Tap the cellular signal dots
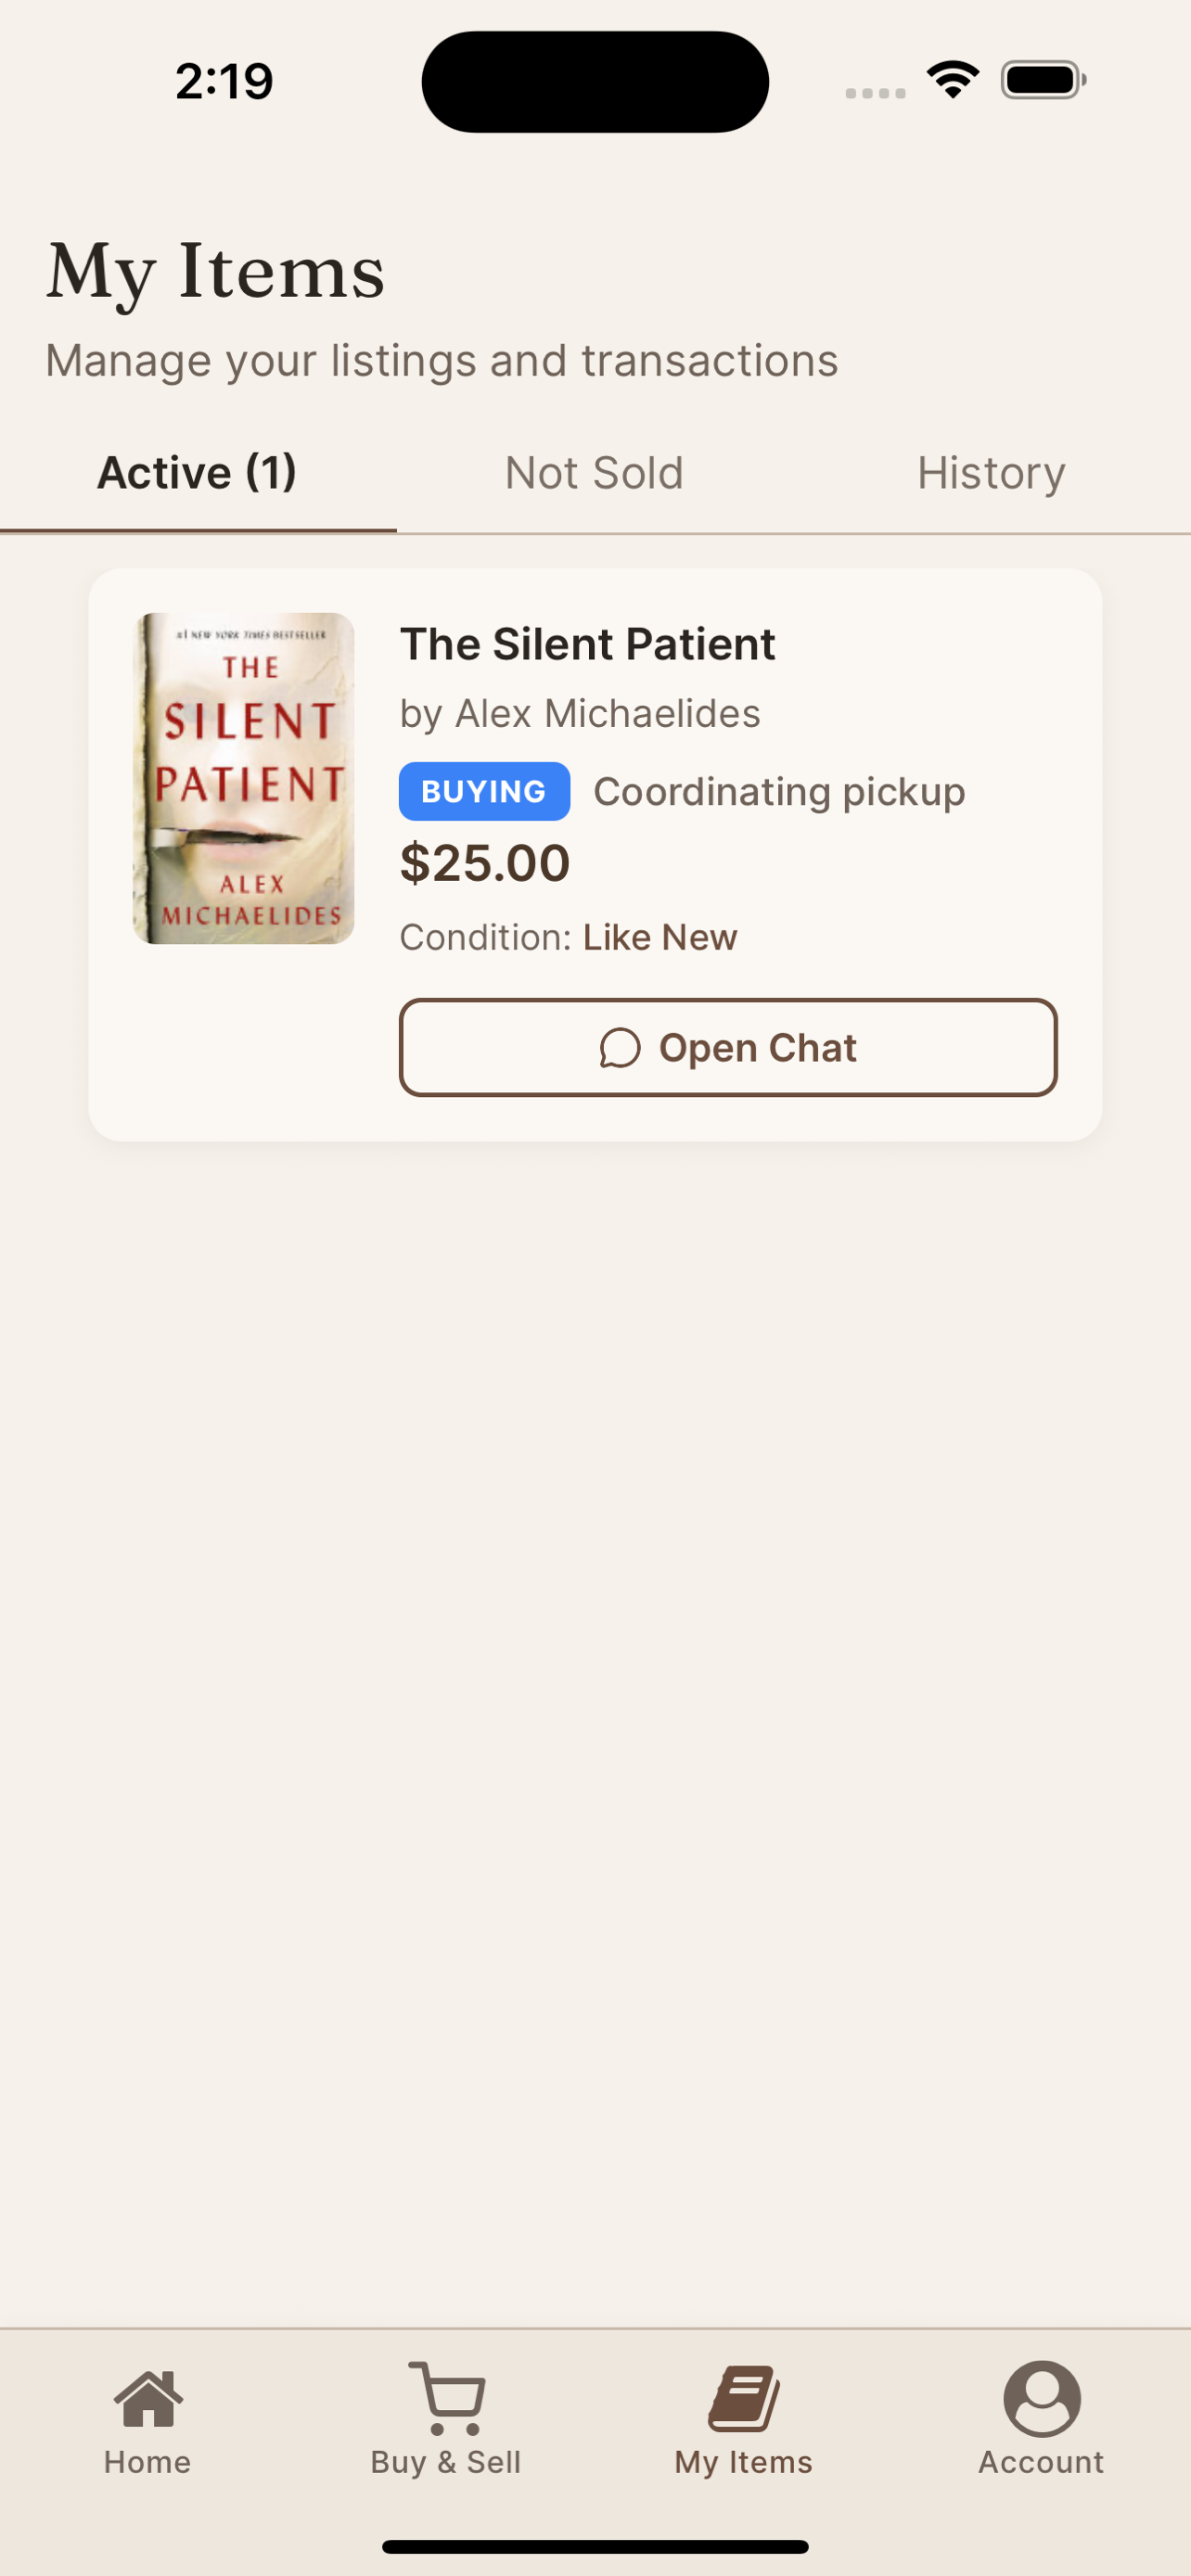1191x2576 pixels. coord(875,93)
